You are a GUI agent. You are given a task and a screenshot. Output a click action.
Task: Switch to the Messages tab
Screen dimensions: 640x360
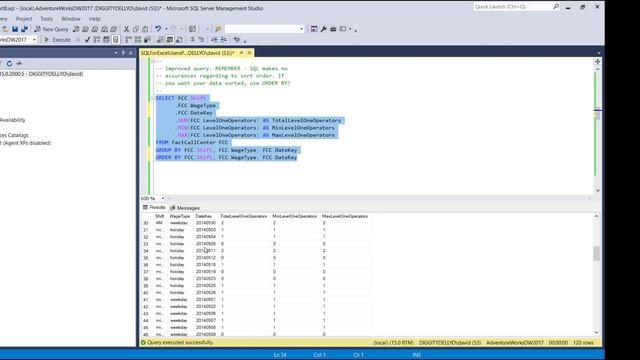pyautogui.click(x=184, y=208)
